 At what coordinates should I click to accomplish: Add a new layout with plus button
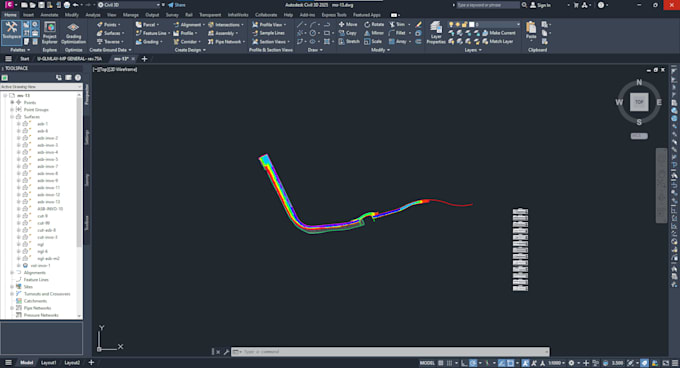pyautogui.click(x=91, y=363)
